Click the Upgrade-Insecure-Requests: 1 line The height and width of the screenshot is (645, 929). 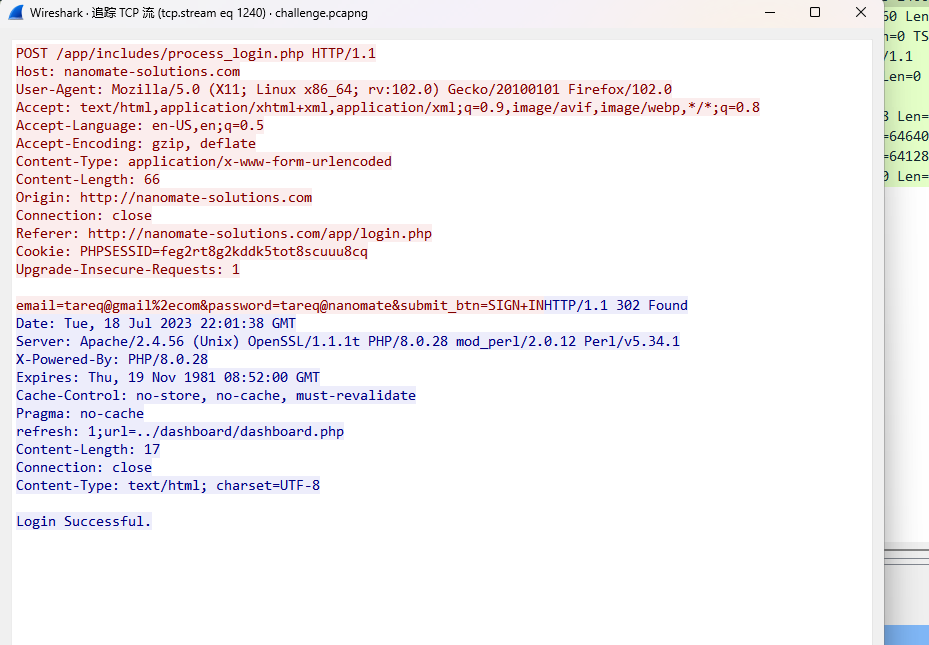tap(128, 269)
